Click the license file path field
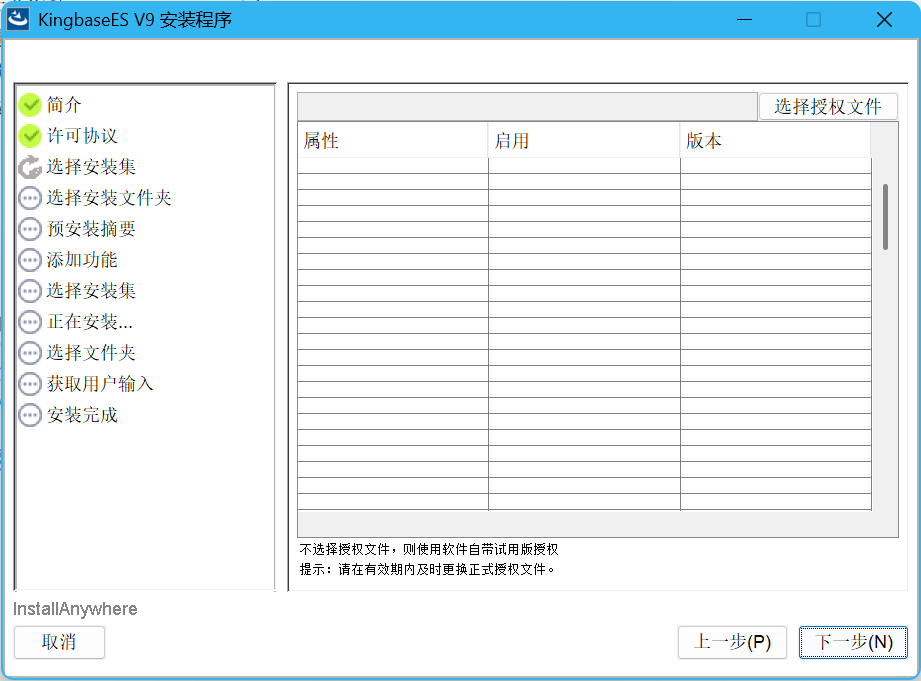Viewport: 921px width, 681px height. [x=527, y=106]
